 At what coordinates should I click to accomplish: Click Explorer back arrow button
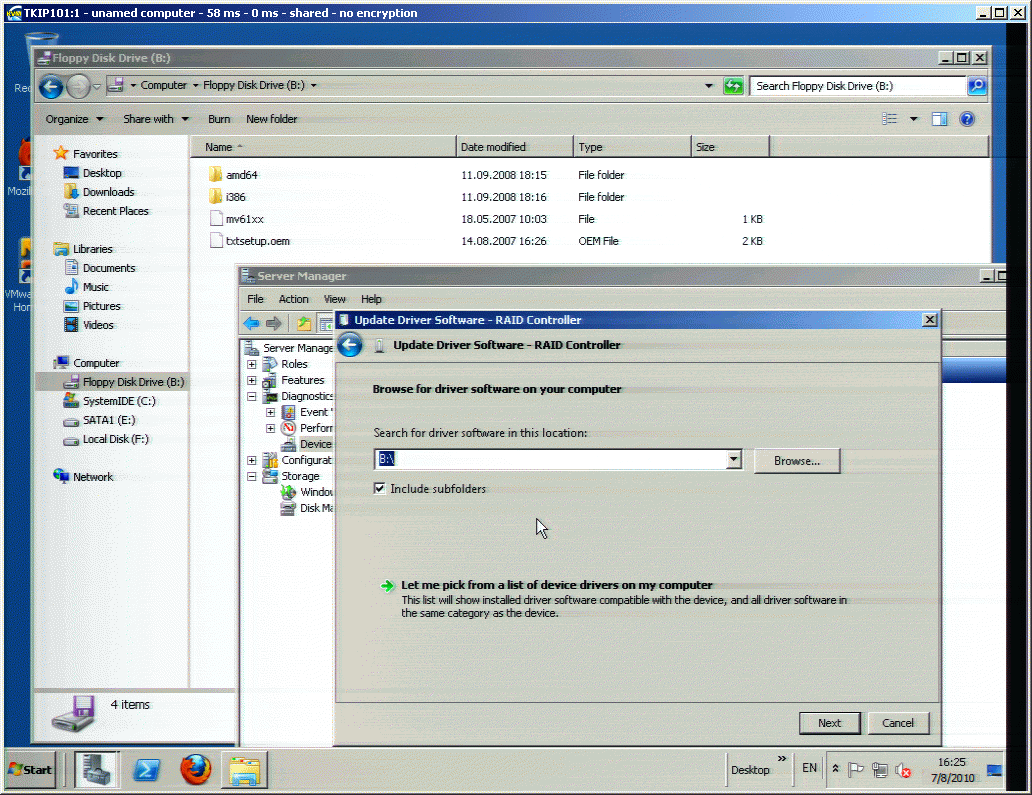click(x=51, y=86)
